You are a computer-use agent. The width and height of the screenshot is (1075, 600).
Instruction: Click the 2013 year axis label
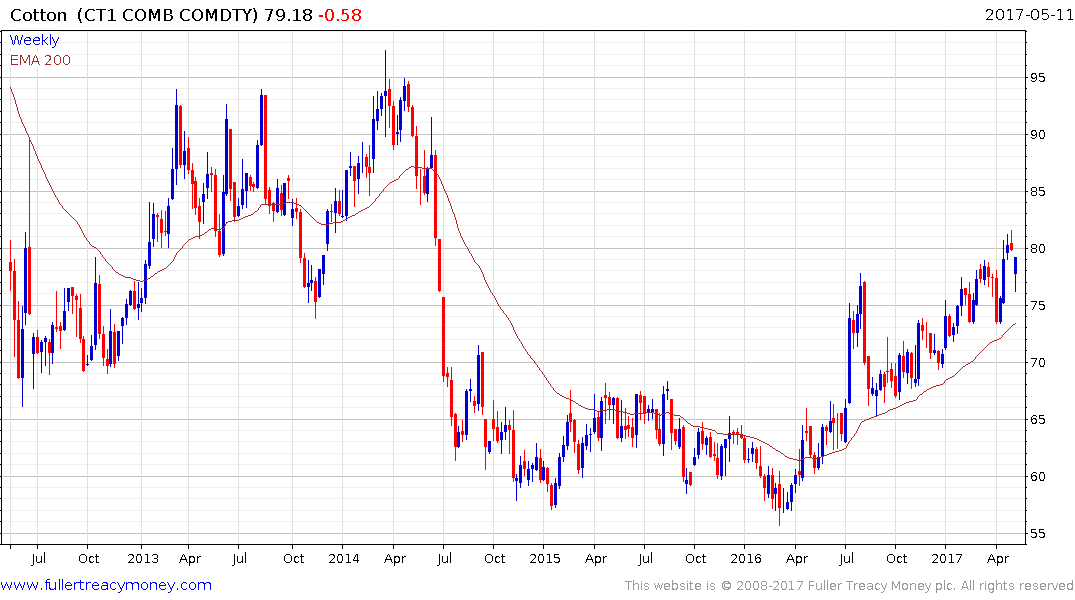click(x=143, y=558)
